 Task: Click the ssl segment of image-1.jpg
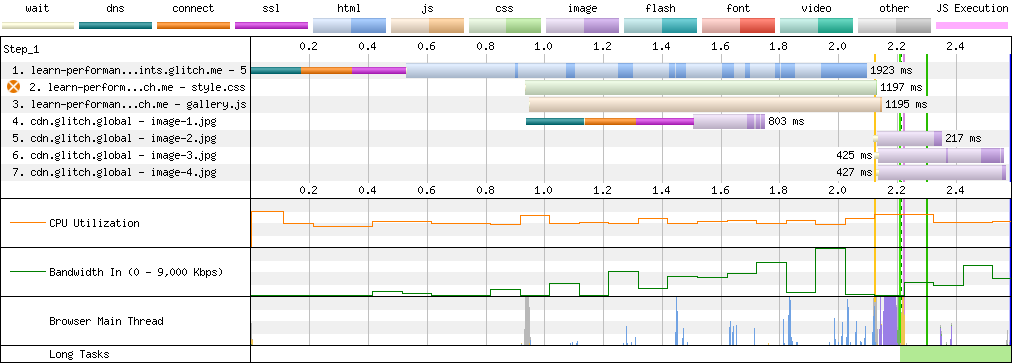(665, 121)
